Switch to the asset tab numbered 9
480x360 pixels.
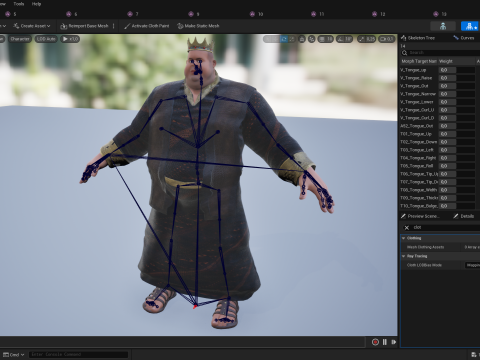click(194, 14)
